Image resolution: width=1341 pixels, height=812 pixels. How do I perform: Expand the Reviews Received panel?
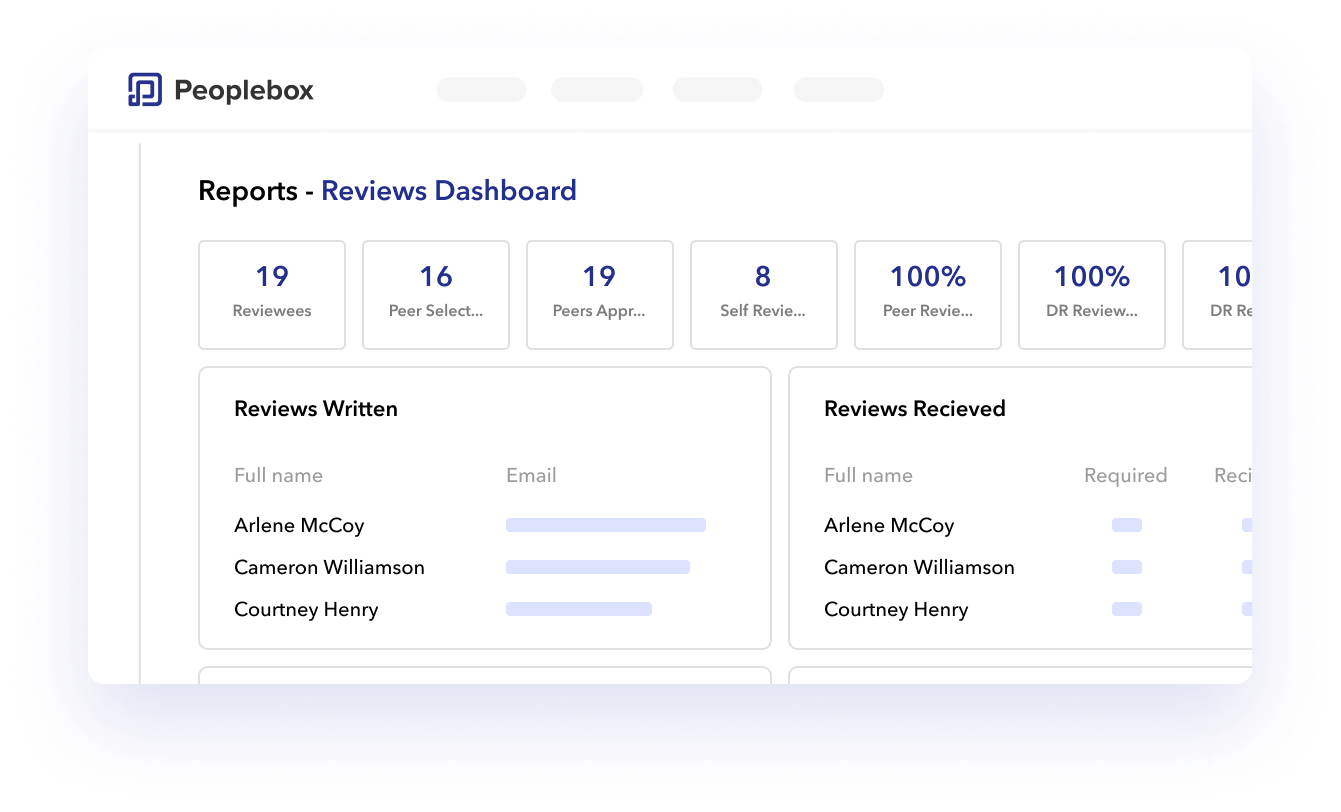(x=914, y=408)
